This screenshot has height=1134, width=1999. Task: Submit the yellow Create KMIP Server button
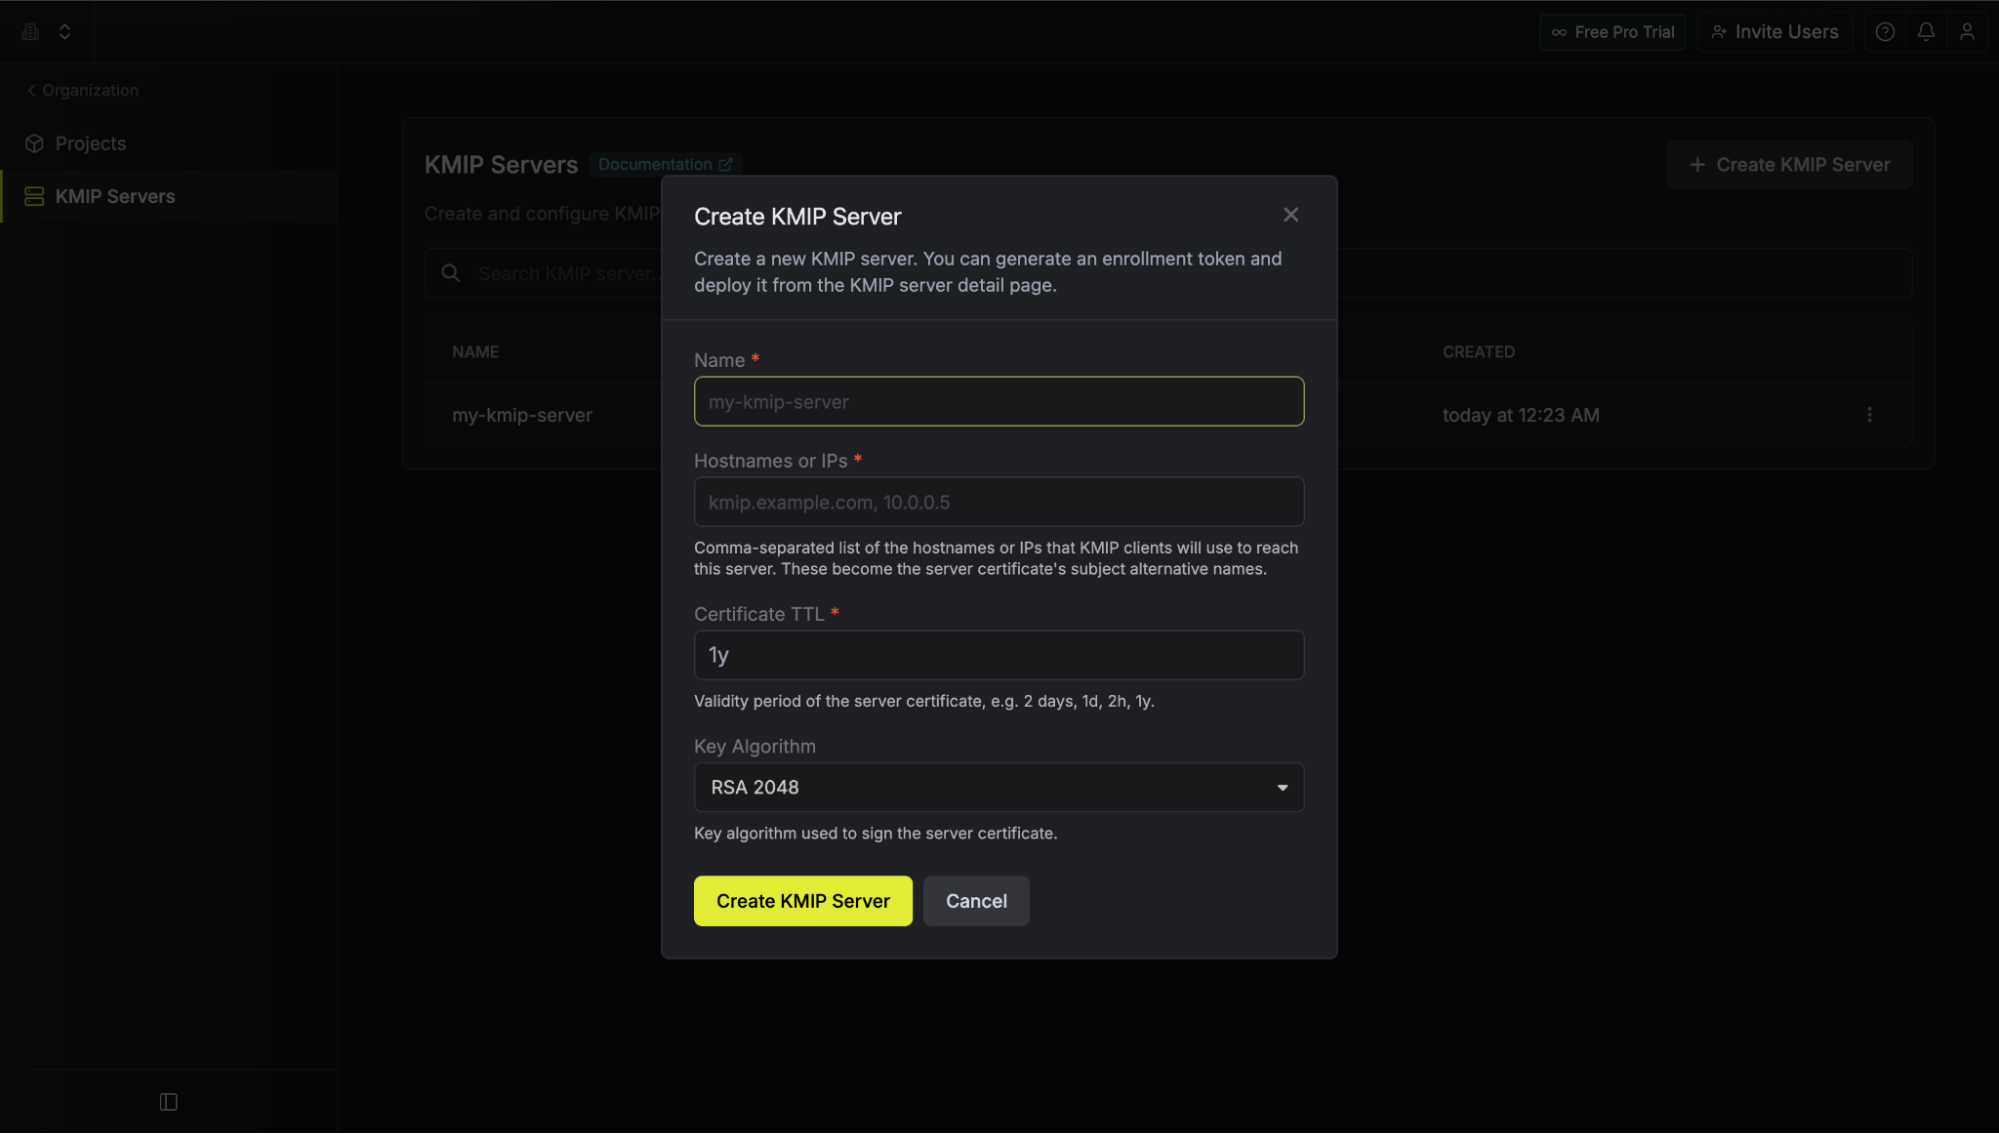(802, 900)
